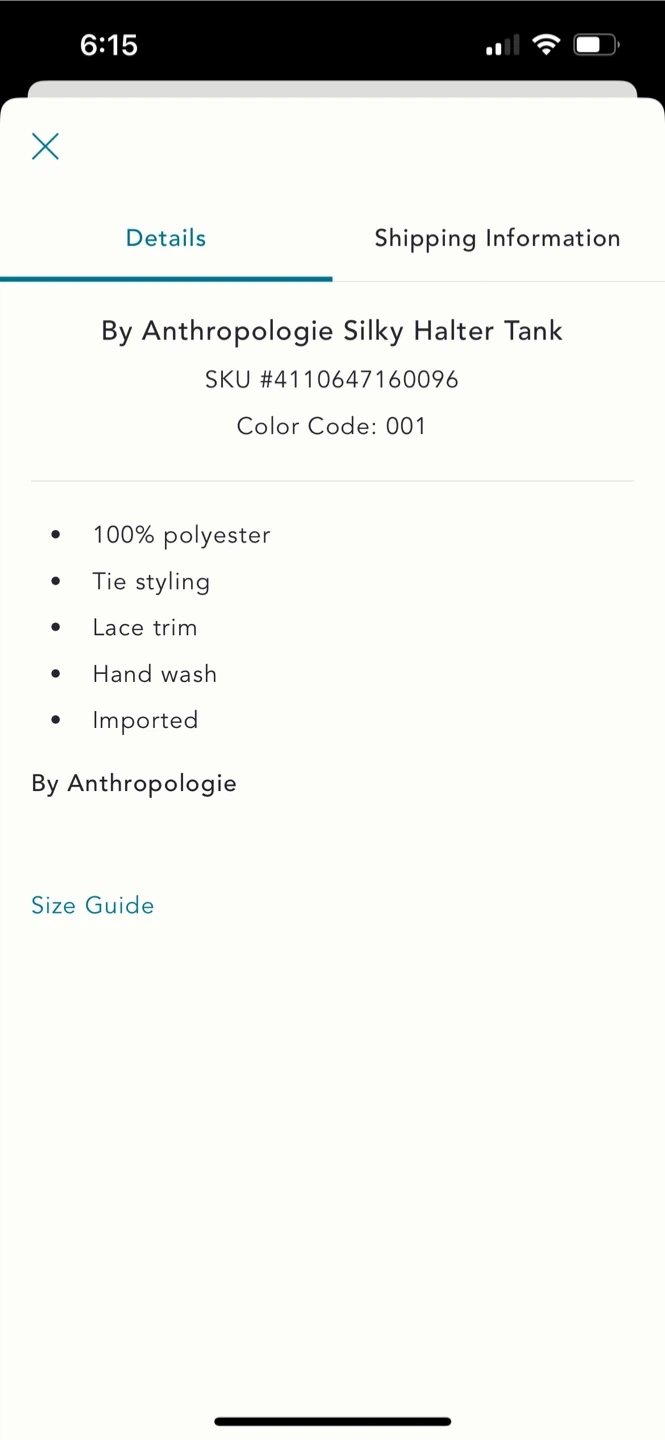Tap the blue underline beneath Details tab
665x1440 pixels.
click(166, 279)
